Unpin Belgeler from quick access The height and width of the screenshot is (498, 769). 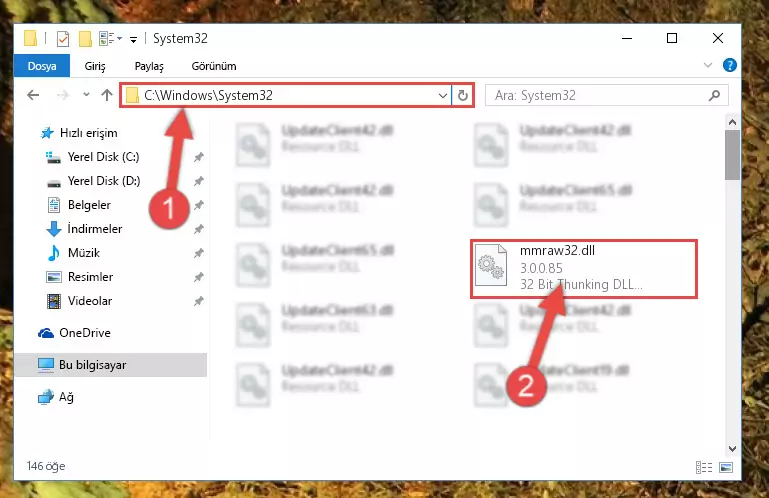(198, 205)
